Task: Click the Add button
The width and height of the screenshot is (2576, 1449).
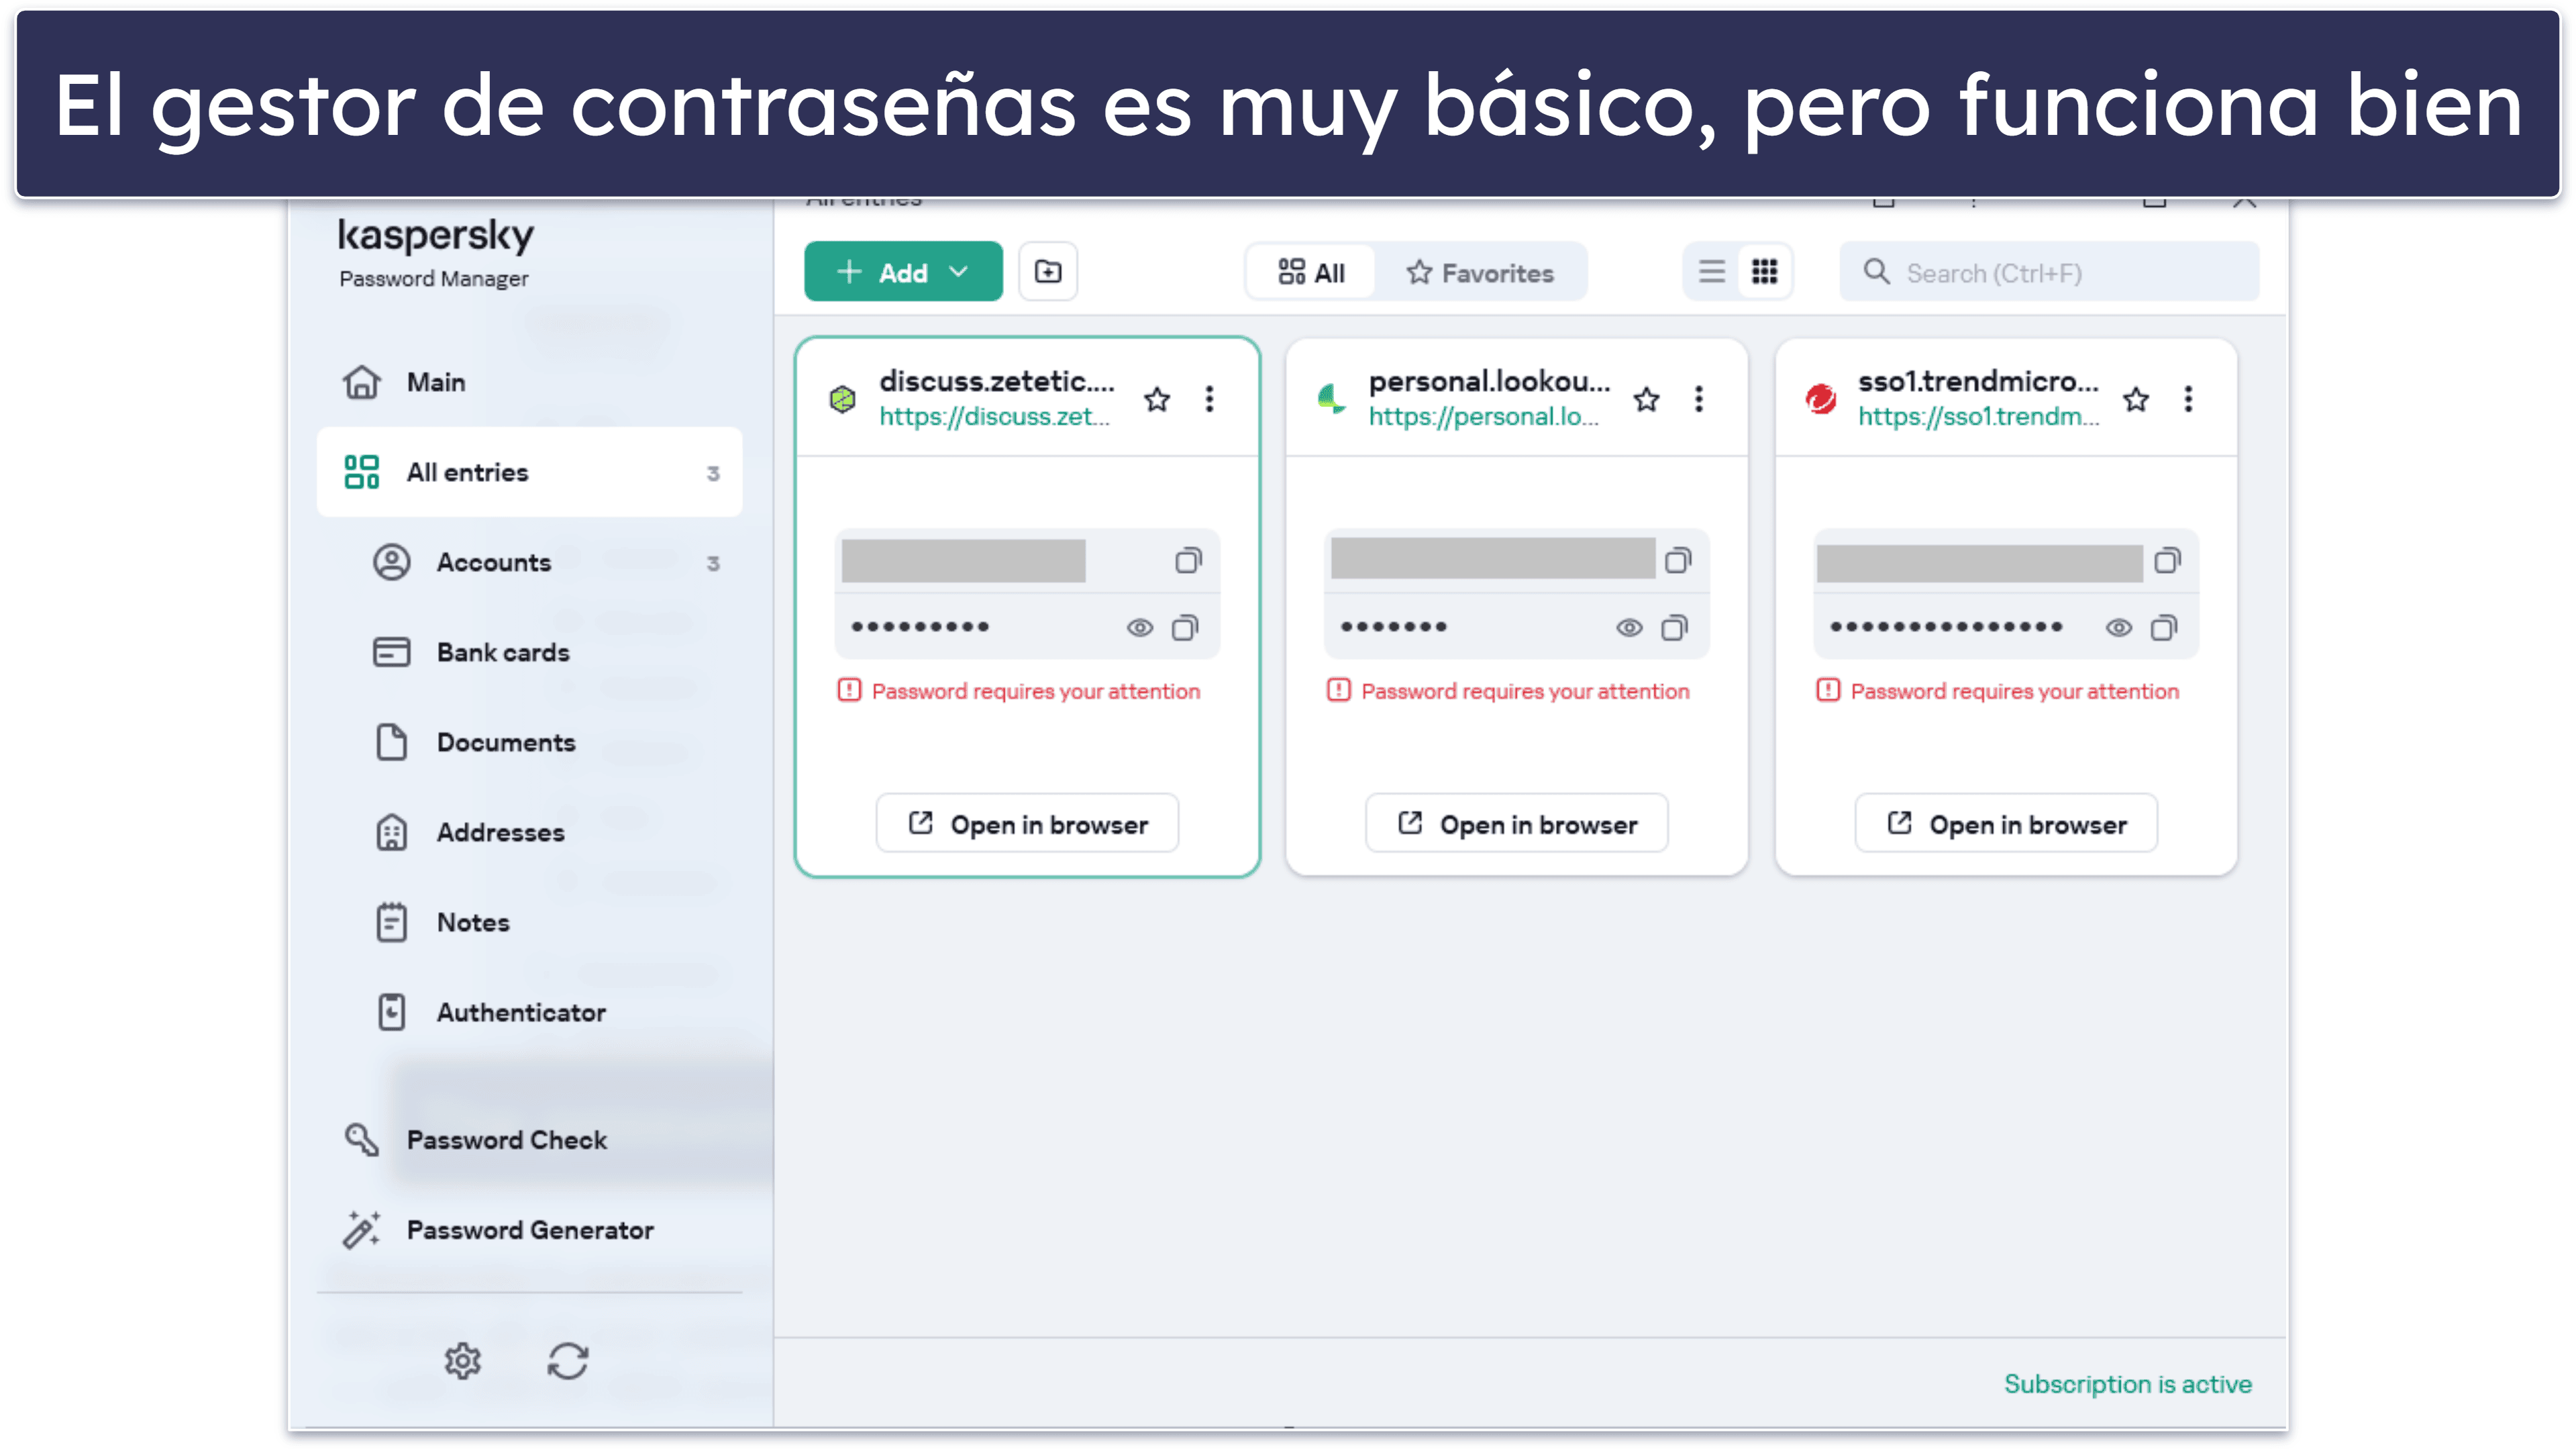Action: [x=902, y=272]
